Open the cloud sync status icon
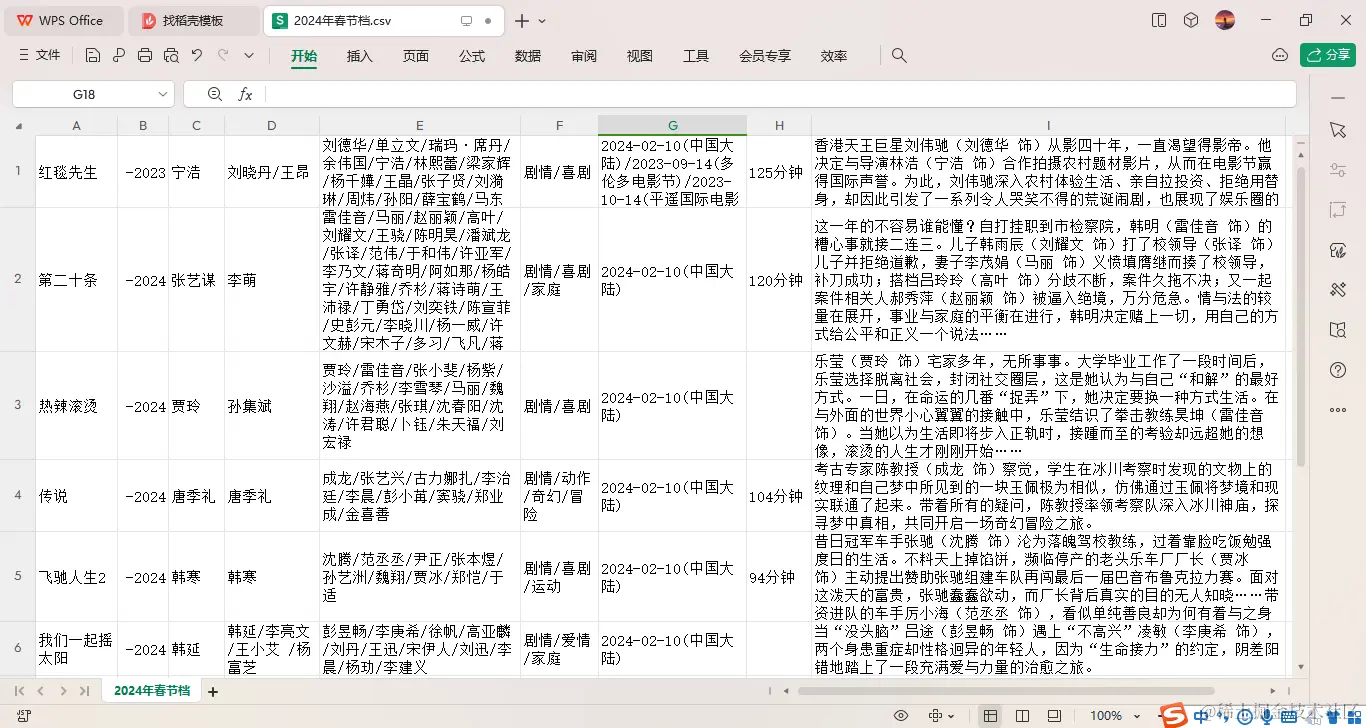The width and height of the screenshot is (1366, 728). 1280,55
